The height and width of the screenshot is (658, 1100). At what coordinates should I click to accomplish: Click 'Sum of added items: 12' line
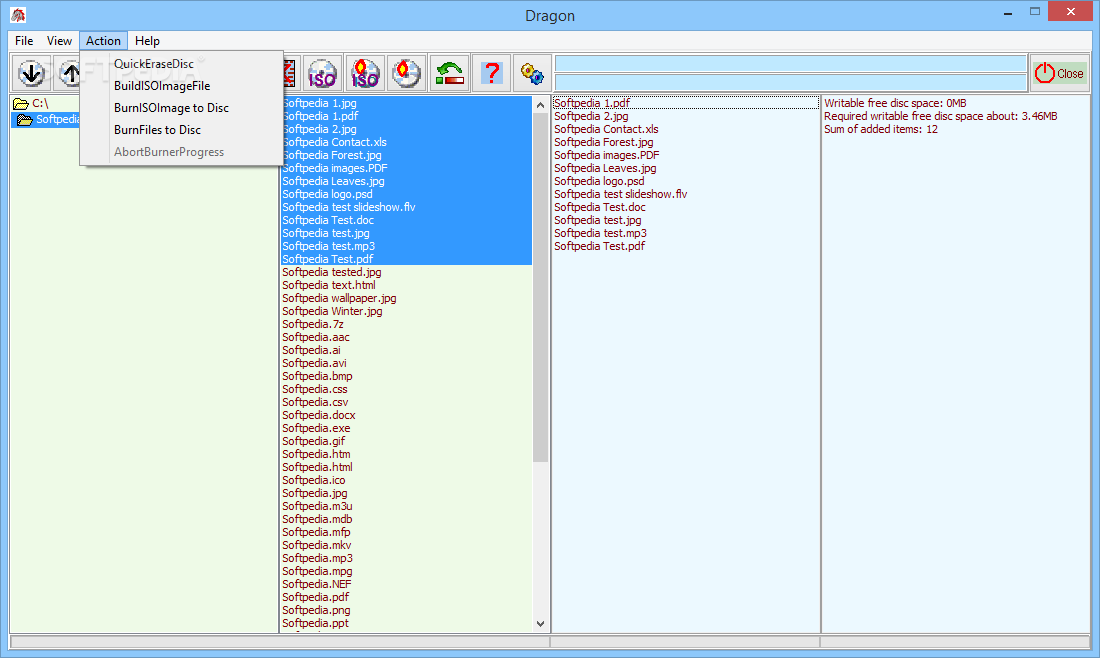(881, 129)
